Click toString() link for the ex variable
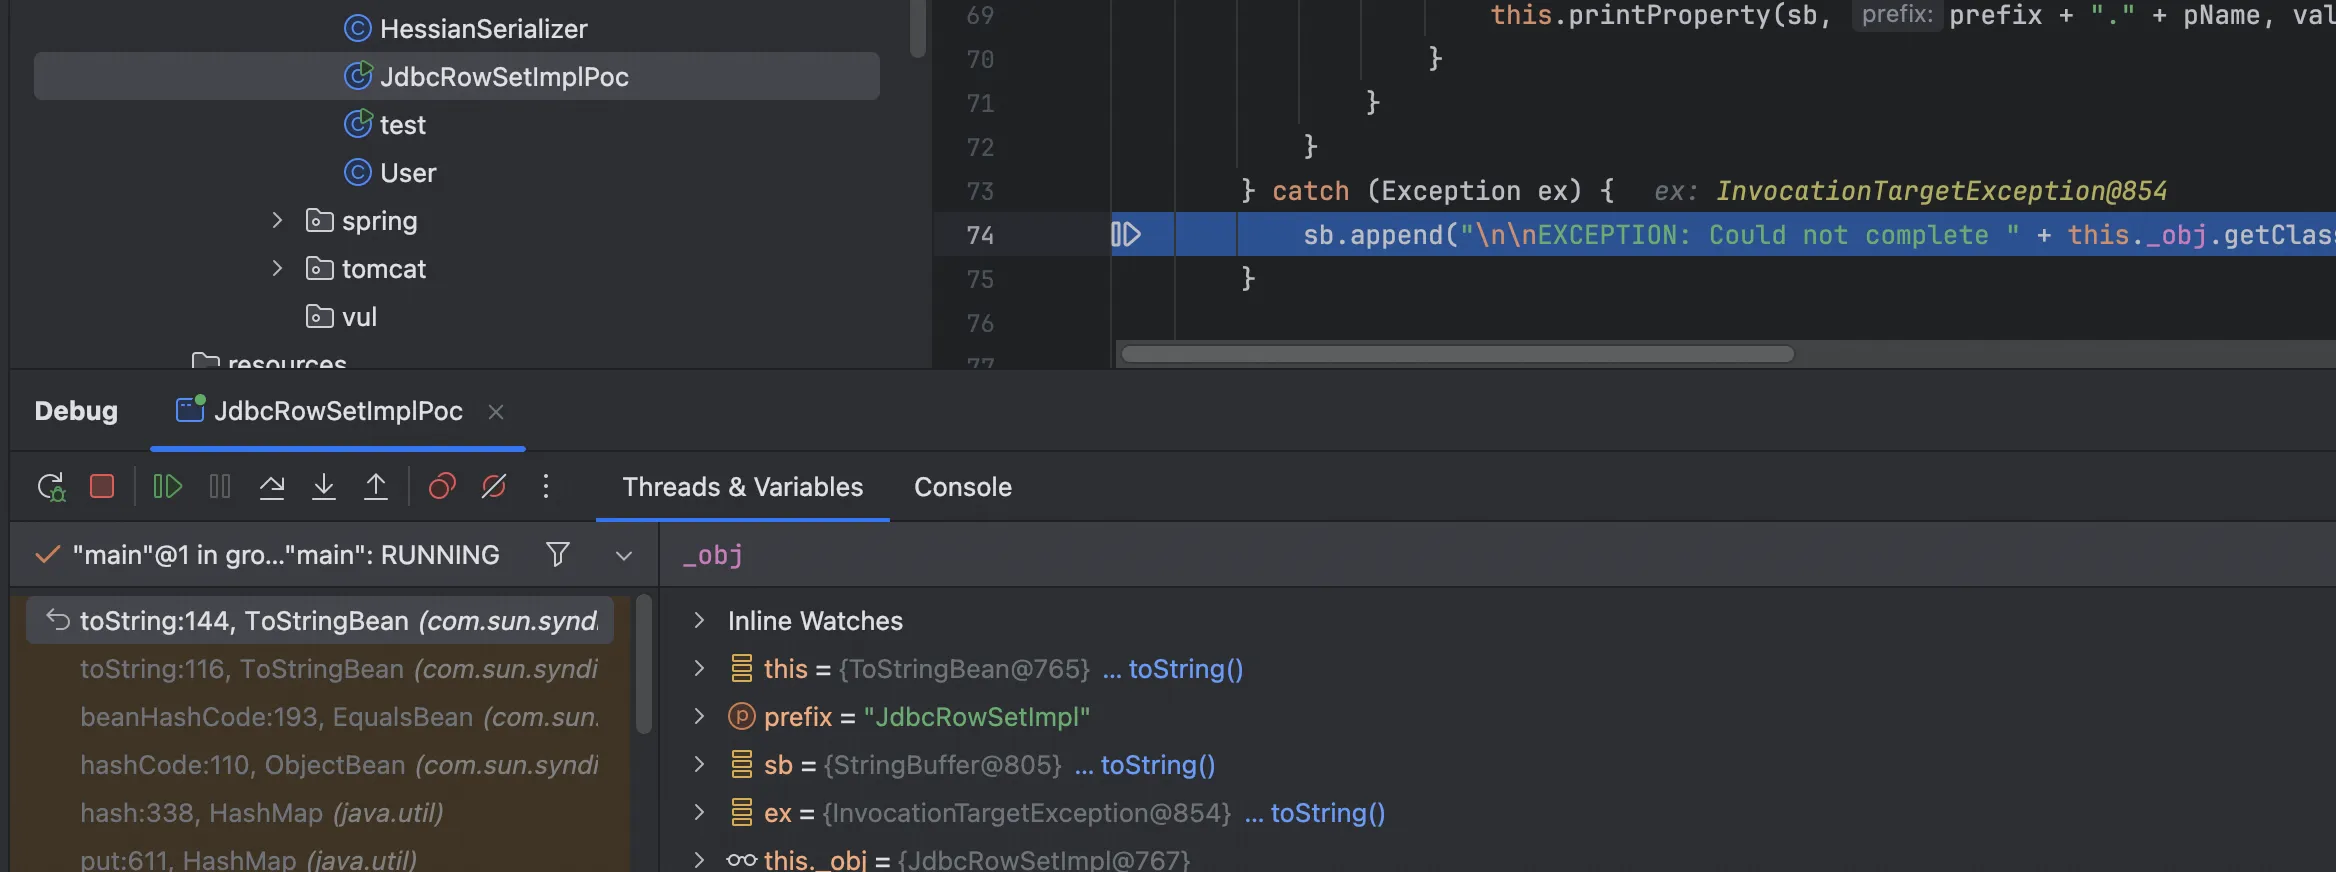Screen dimensions: 2336x872 1327,813
